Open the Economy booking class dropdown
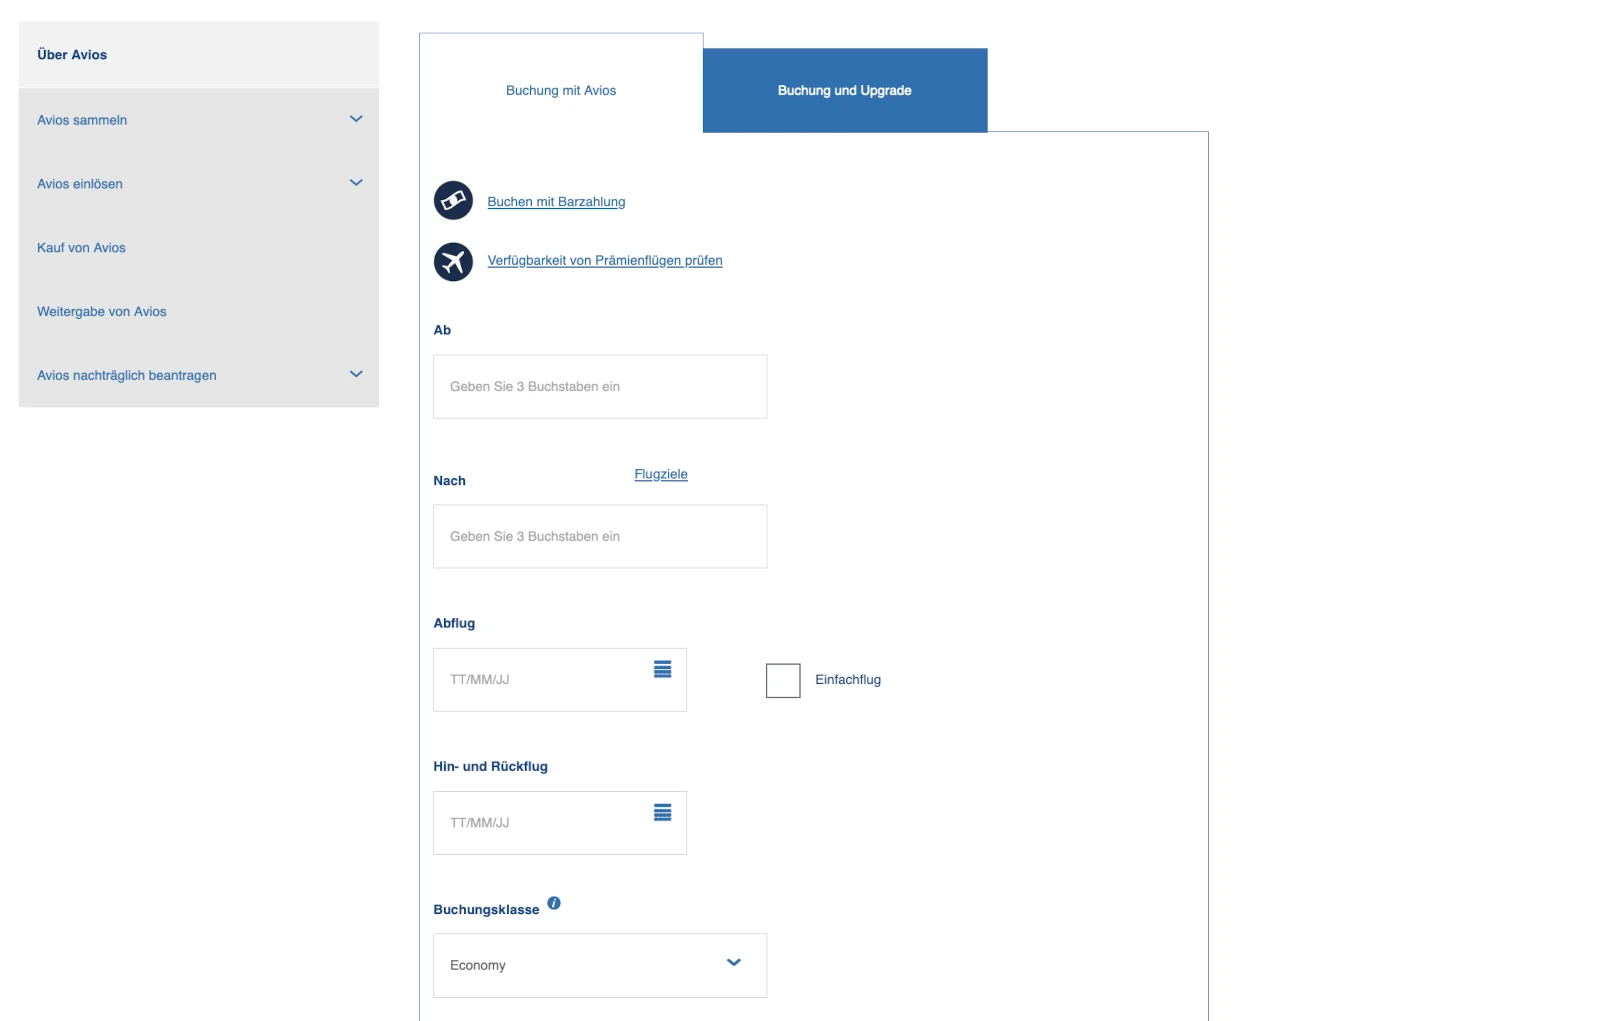1600x1021 pixels. point(600,965)
